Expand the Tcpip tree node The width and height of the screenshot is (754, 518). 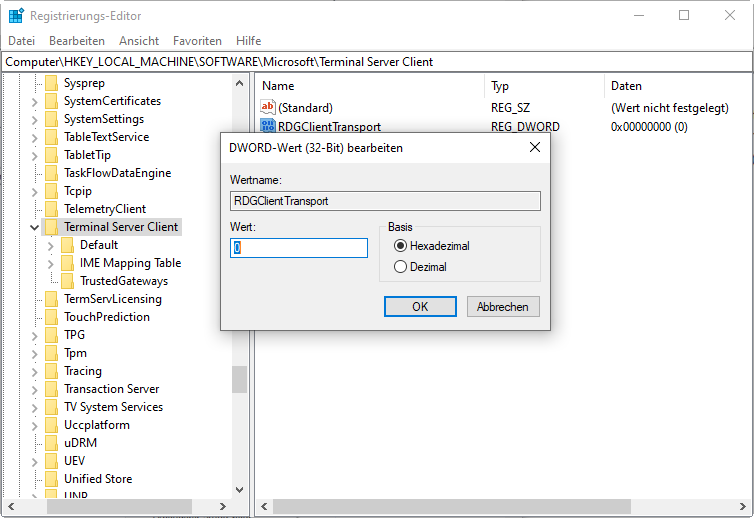click(35, 191)
